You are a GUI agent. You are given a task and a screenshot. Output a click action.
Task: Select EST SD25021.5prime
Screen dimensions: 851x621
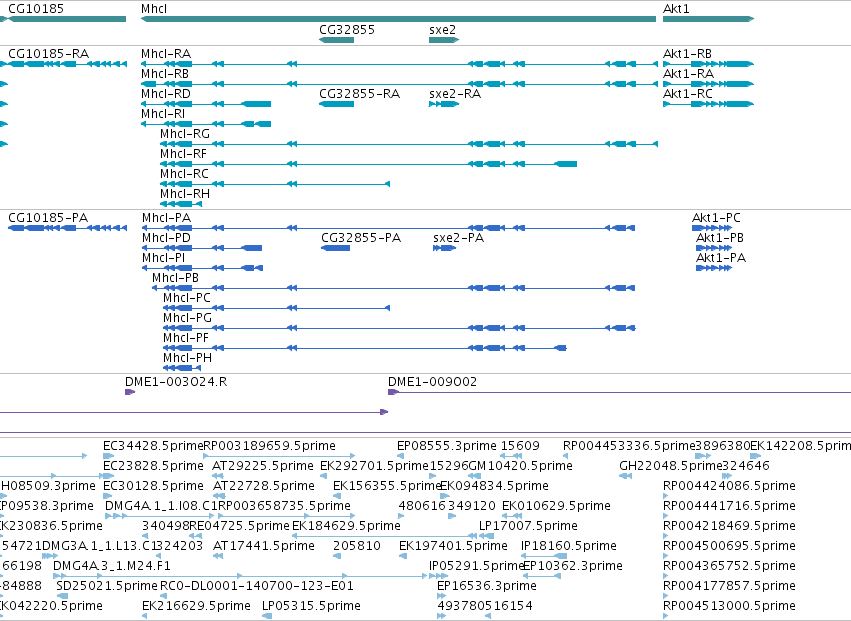click(60, 596)
